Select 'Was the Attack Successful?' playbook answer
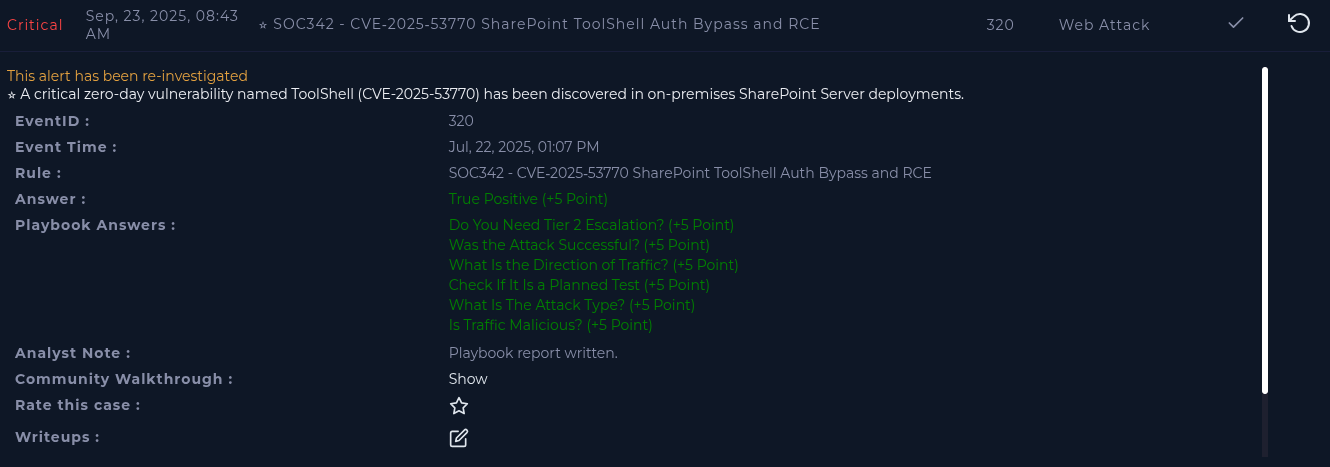Screen dimensions: 1330x467 click(x=579, y=245)
